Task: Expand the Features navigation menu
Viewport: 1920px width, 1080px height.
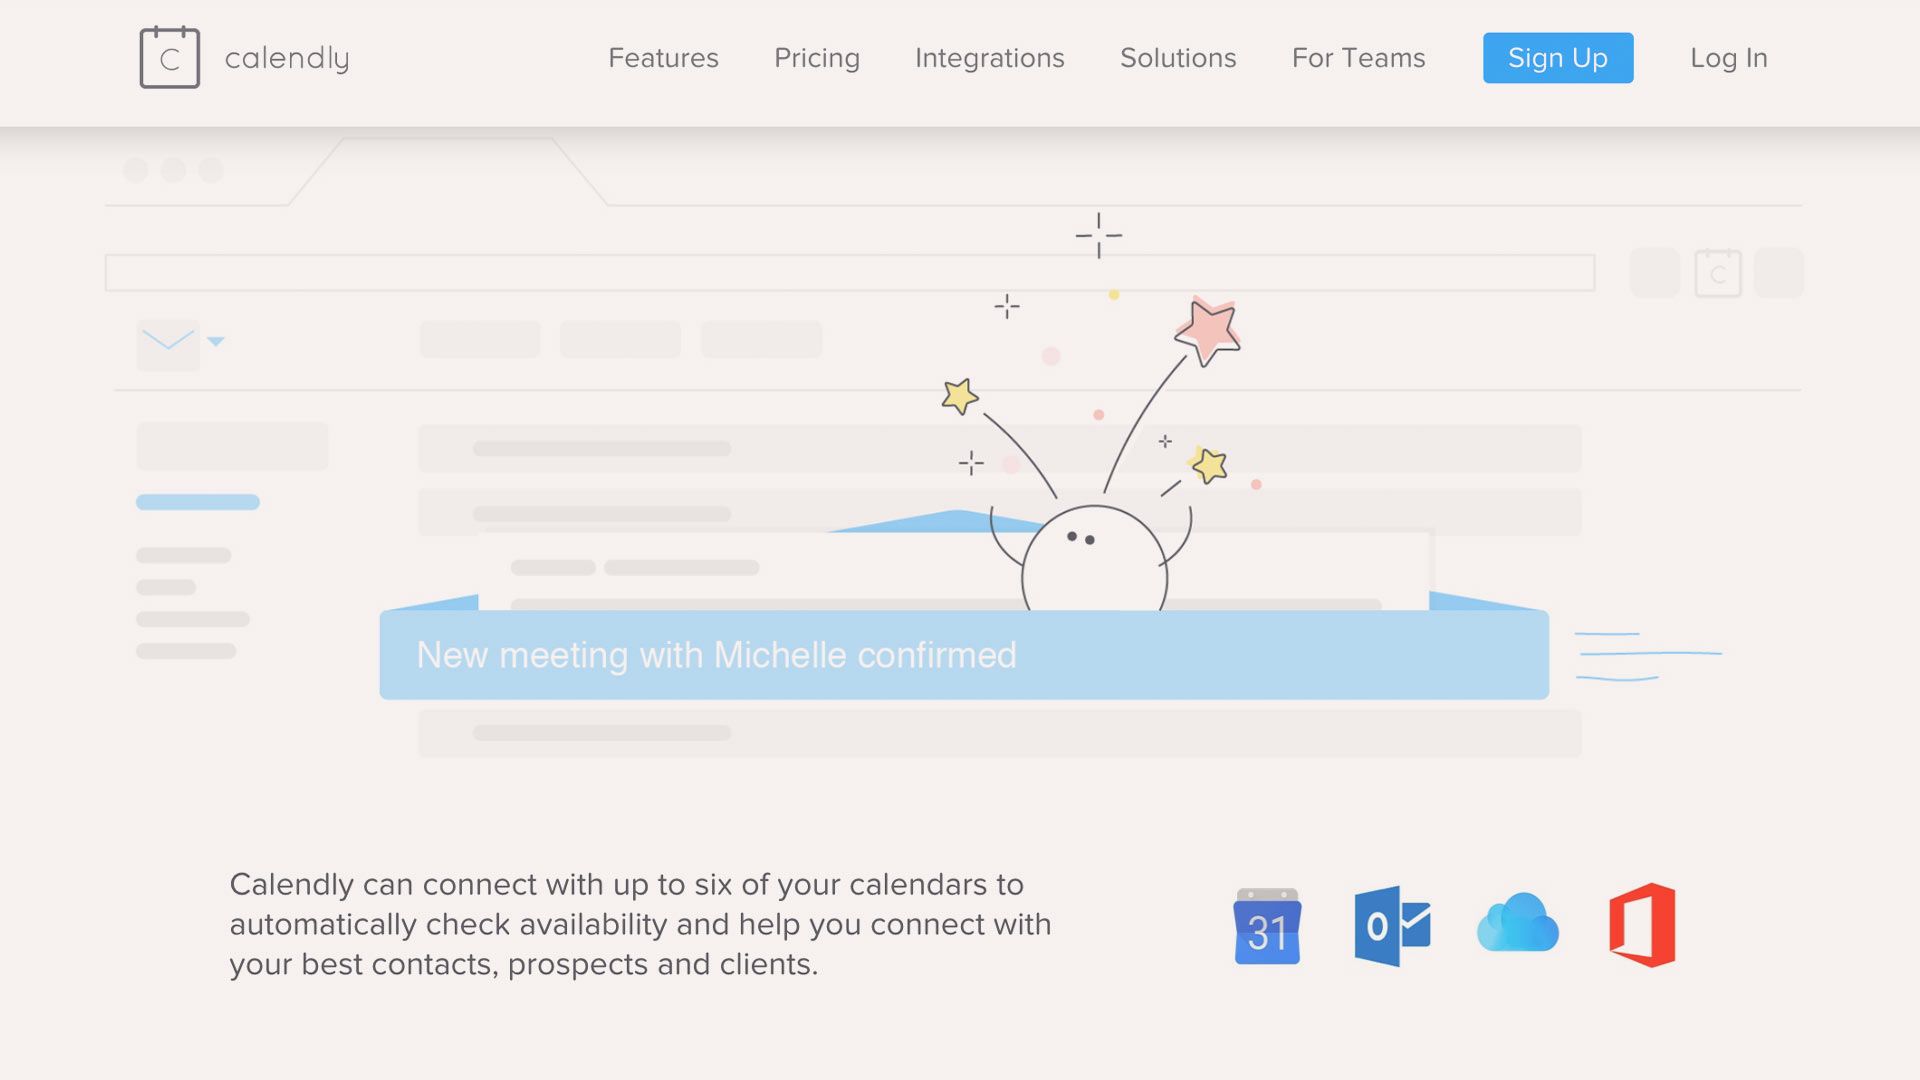Action: tap(662, 58)
